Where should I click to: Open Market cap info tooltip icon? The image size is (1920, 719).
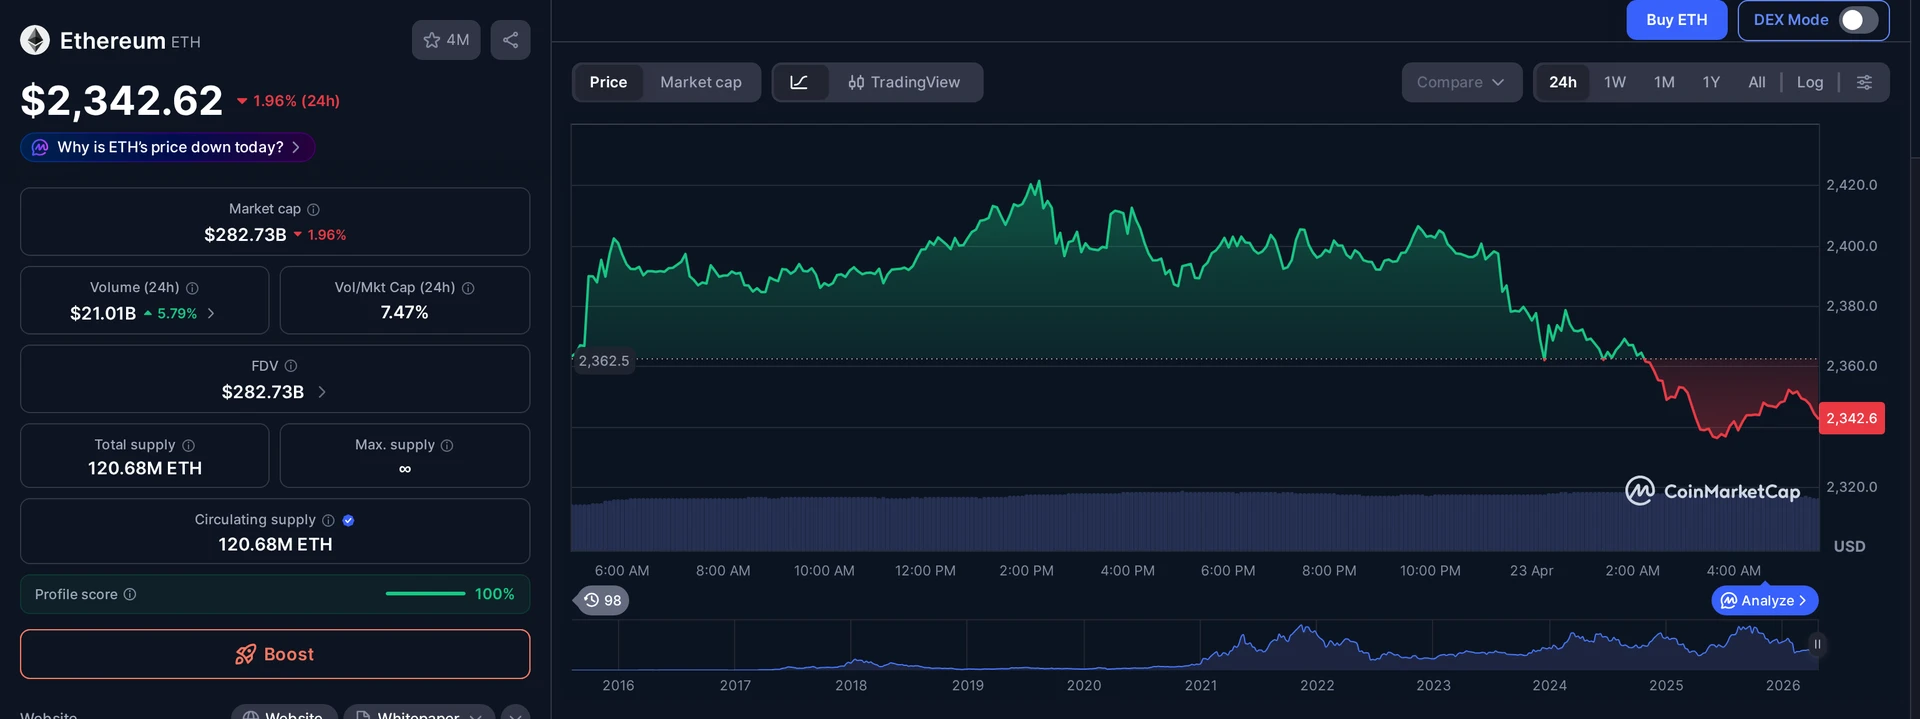(313, 209)
